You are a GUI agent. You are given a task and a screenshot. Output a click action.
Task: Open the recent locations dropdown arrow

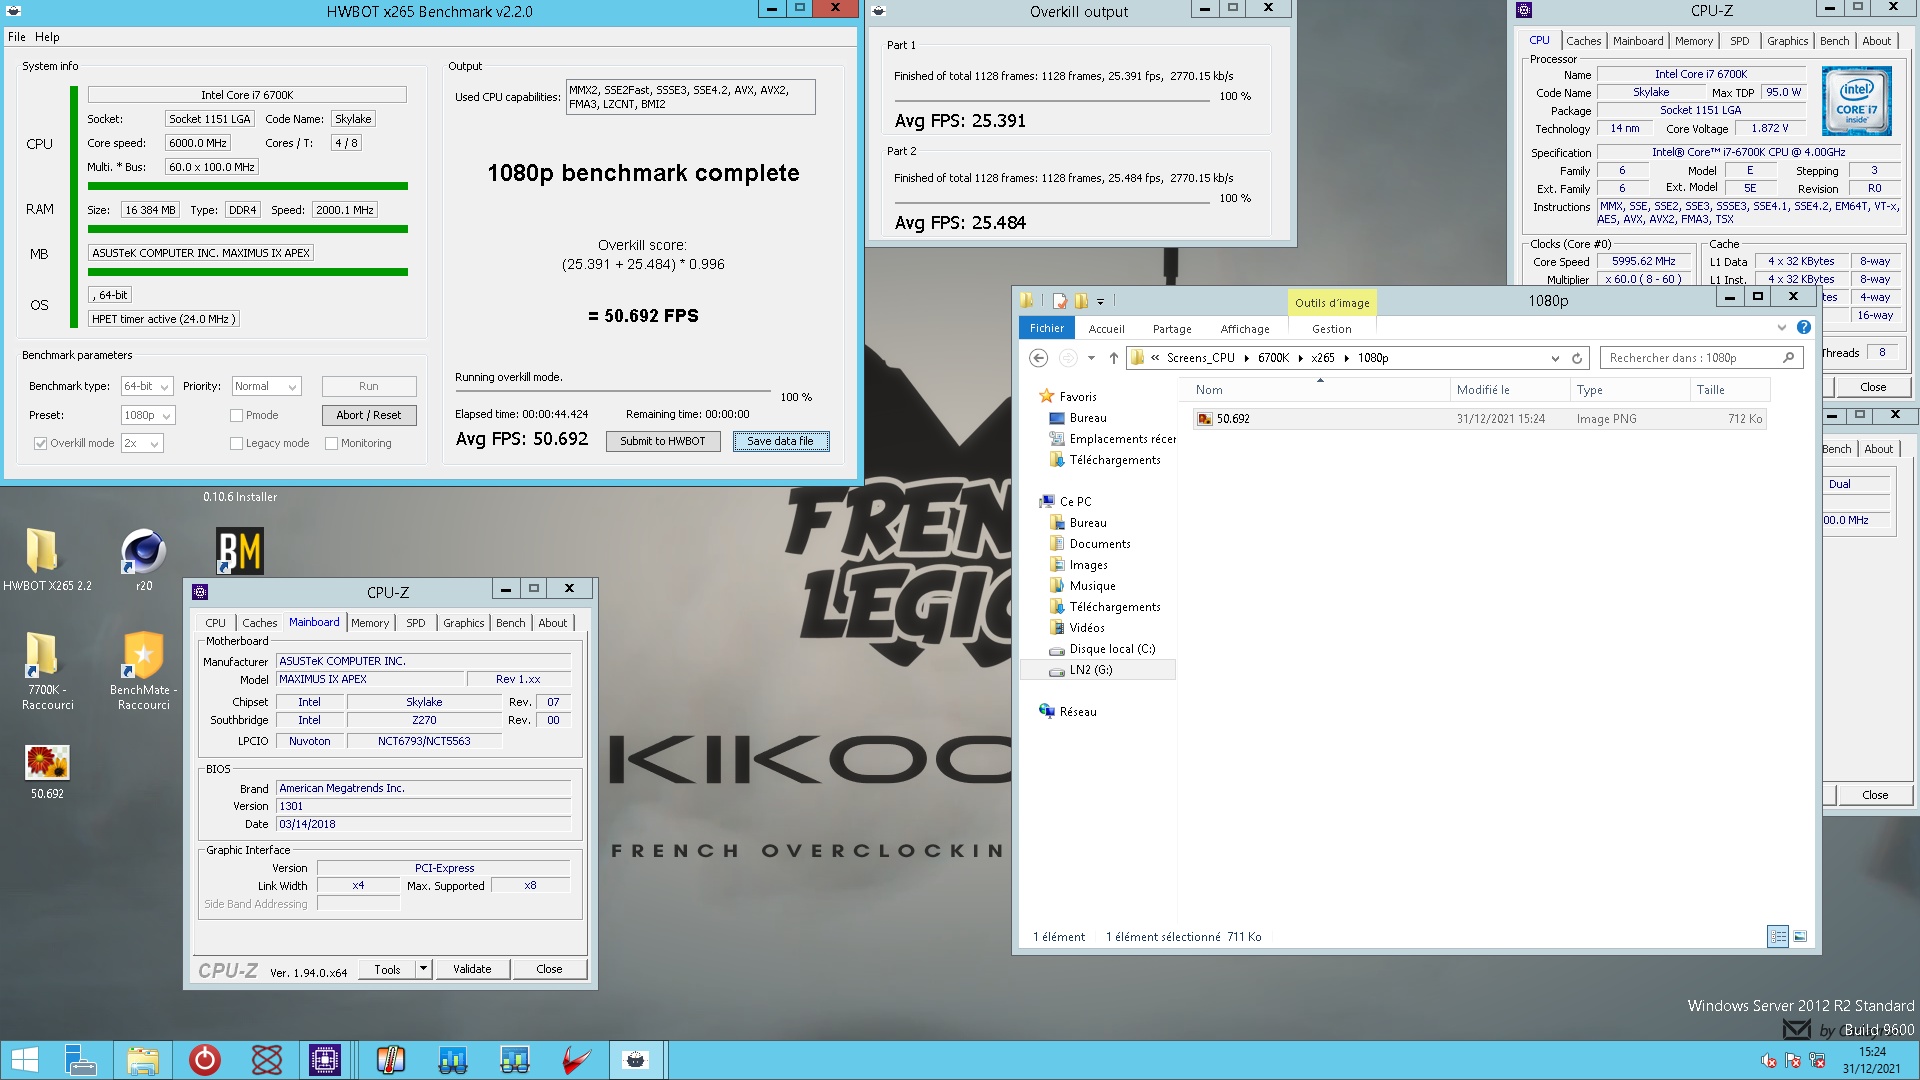pyautogui.click(x=1091, y=358)
